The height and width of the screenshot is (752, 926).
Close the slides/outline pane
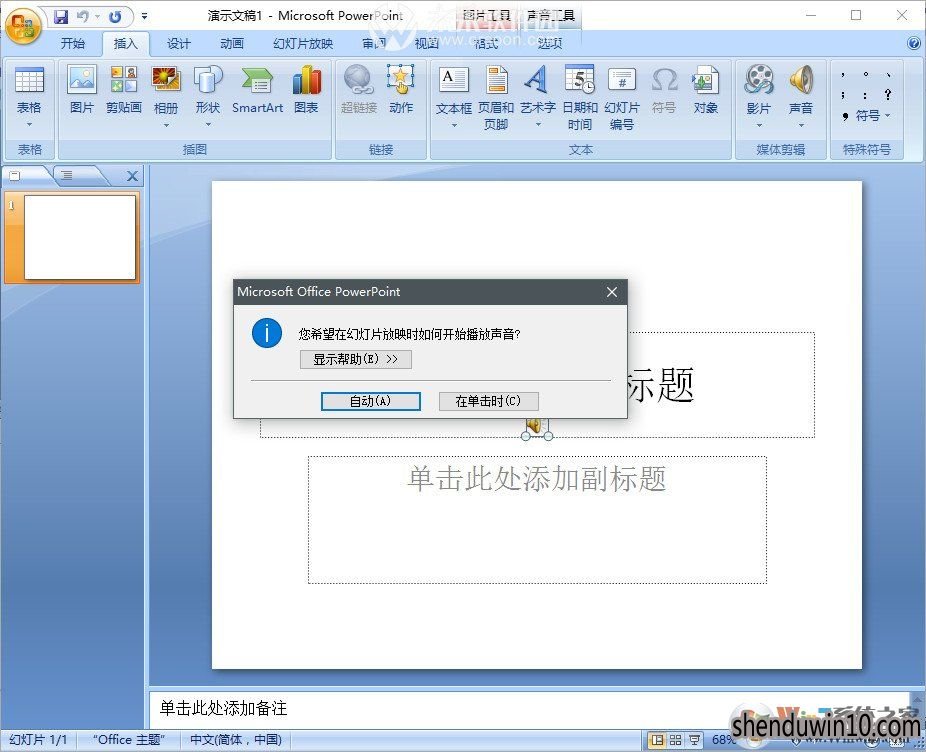pyautogui.click(x=132, y=176)
